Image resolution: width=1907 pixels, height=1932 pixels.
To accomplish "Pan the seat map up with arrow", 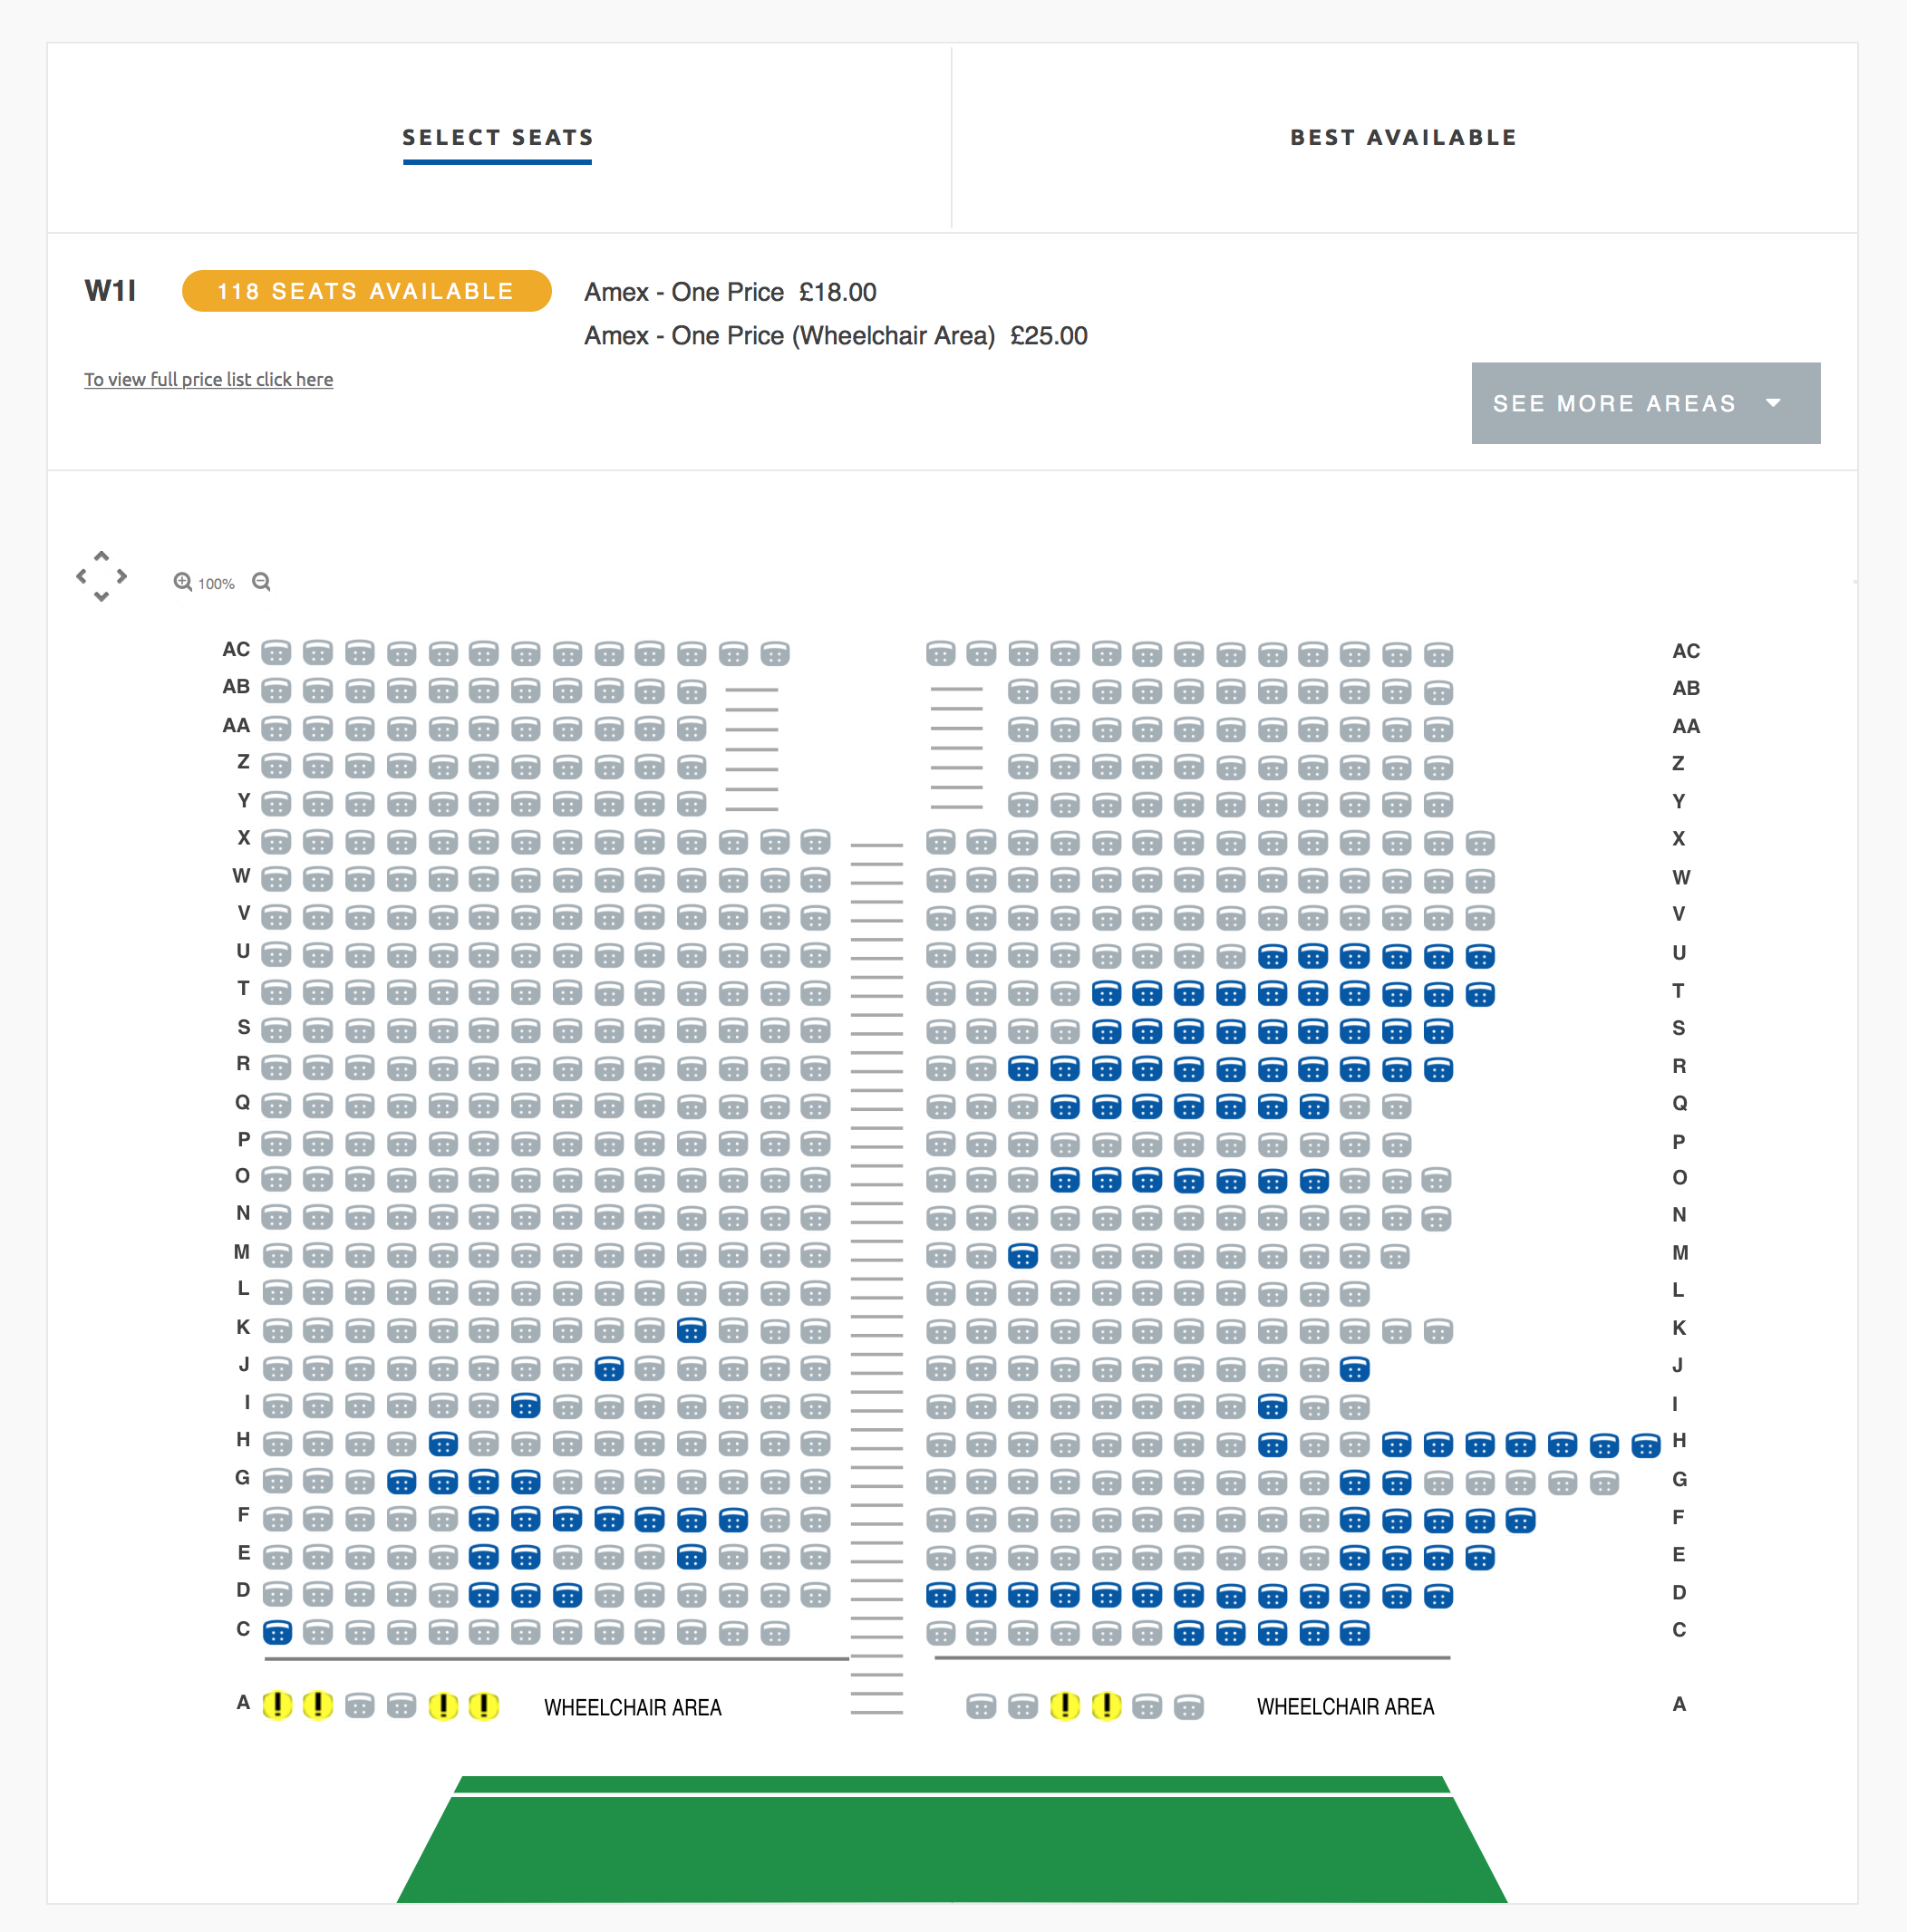I will click(x=101, y=555).
